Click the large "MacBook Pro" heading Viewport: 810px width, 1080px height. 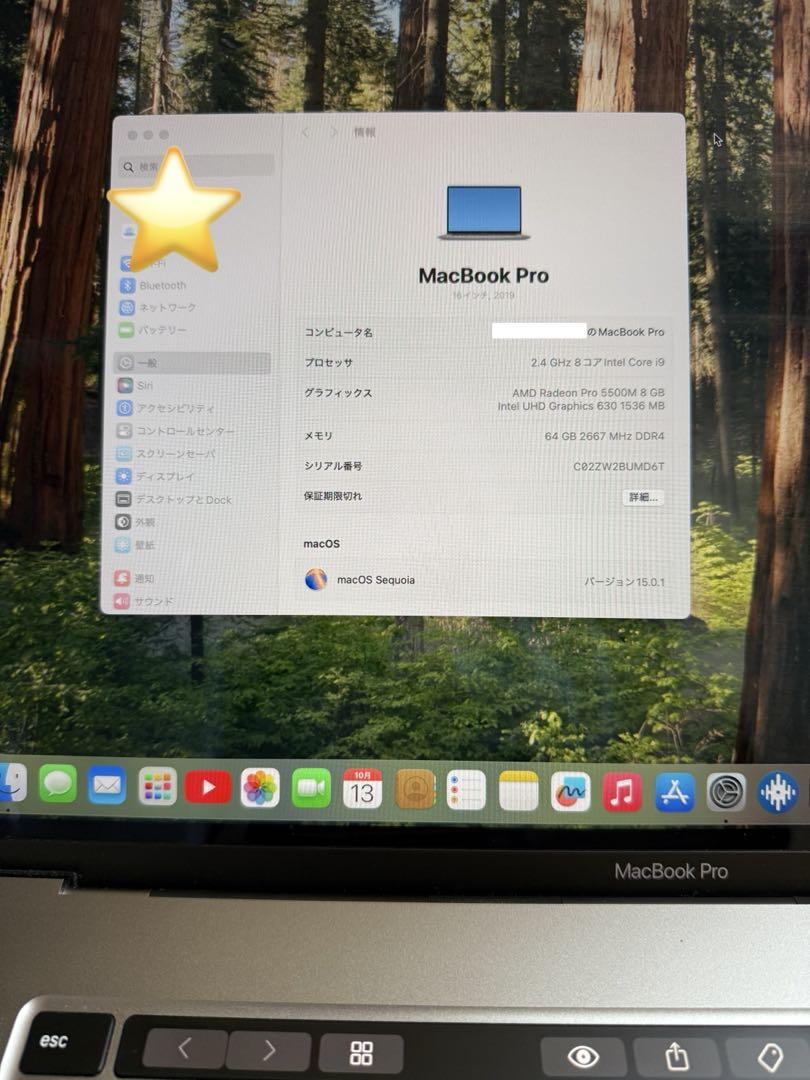click(x=484, y=276)
